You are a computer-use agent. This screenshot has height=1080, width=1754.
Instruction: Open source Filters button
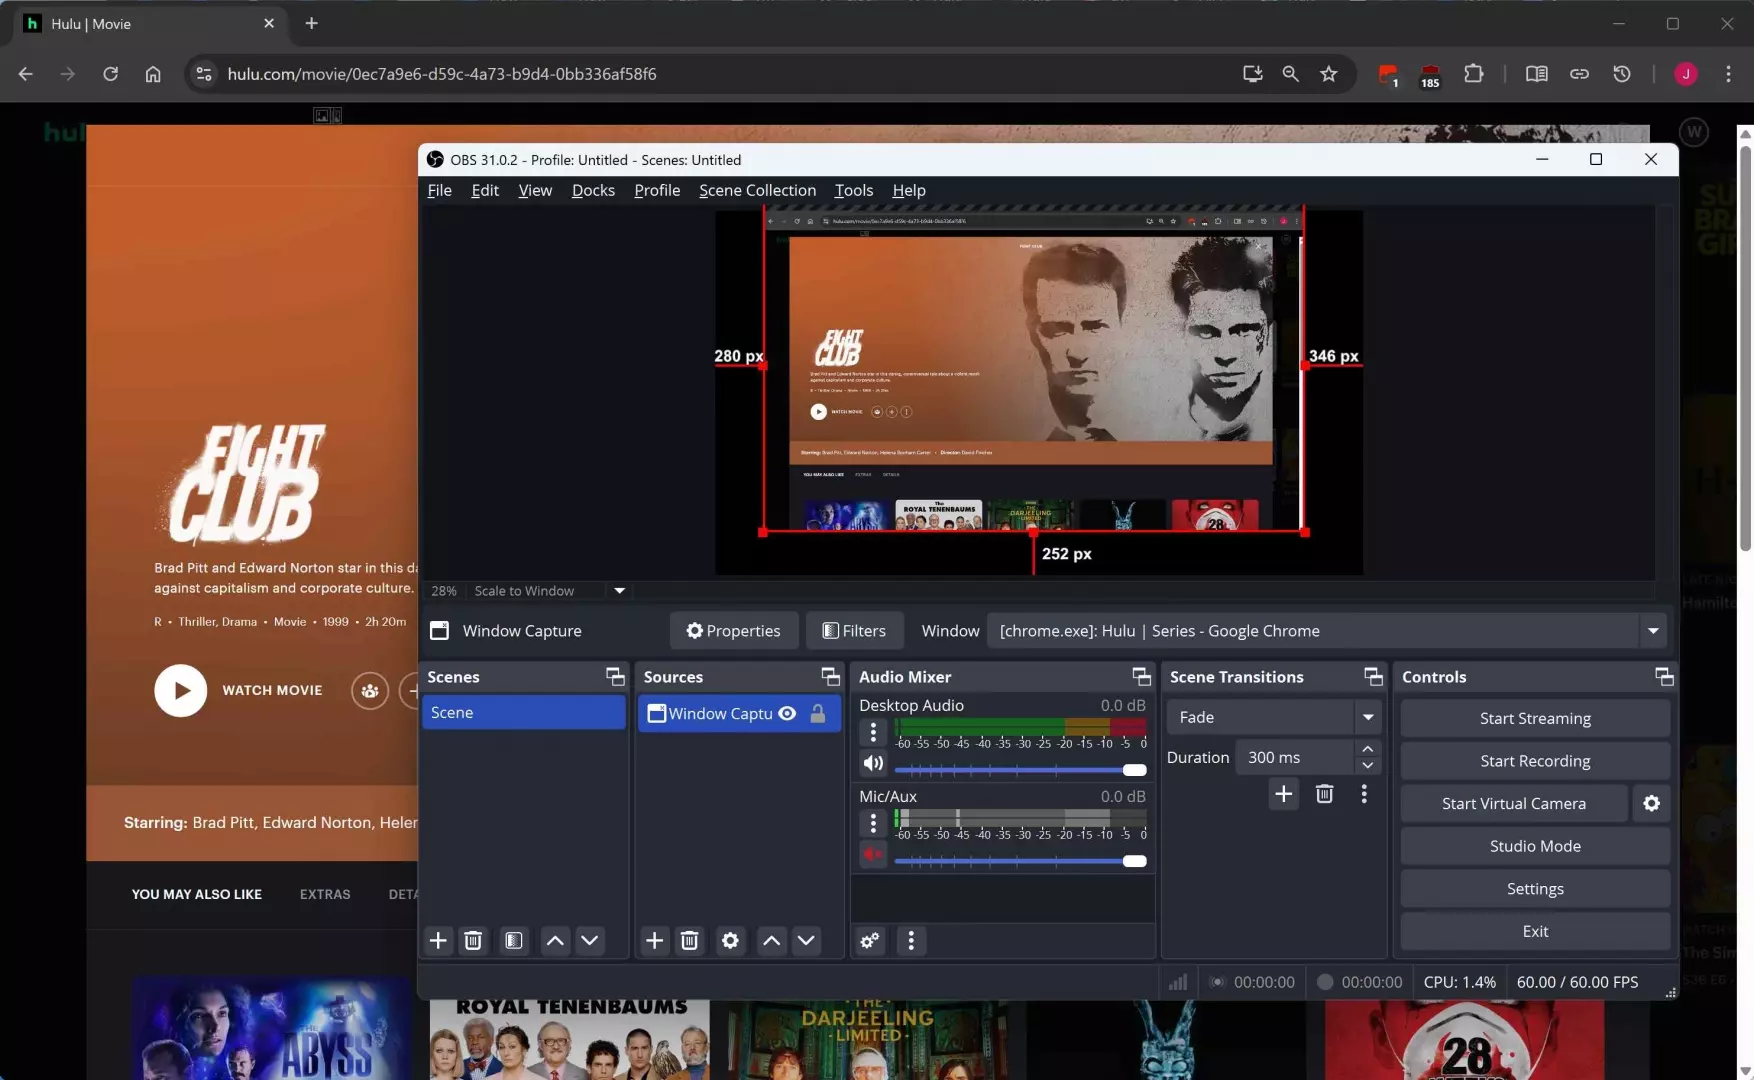coord(854,631)
